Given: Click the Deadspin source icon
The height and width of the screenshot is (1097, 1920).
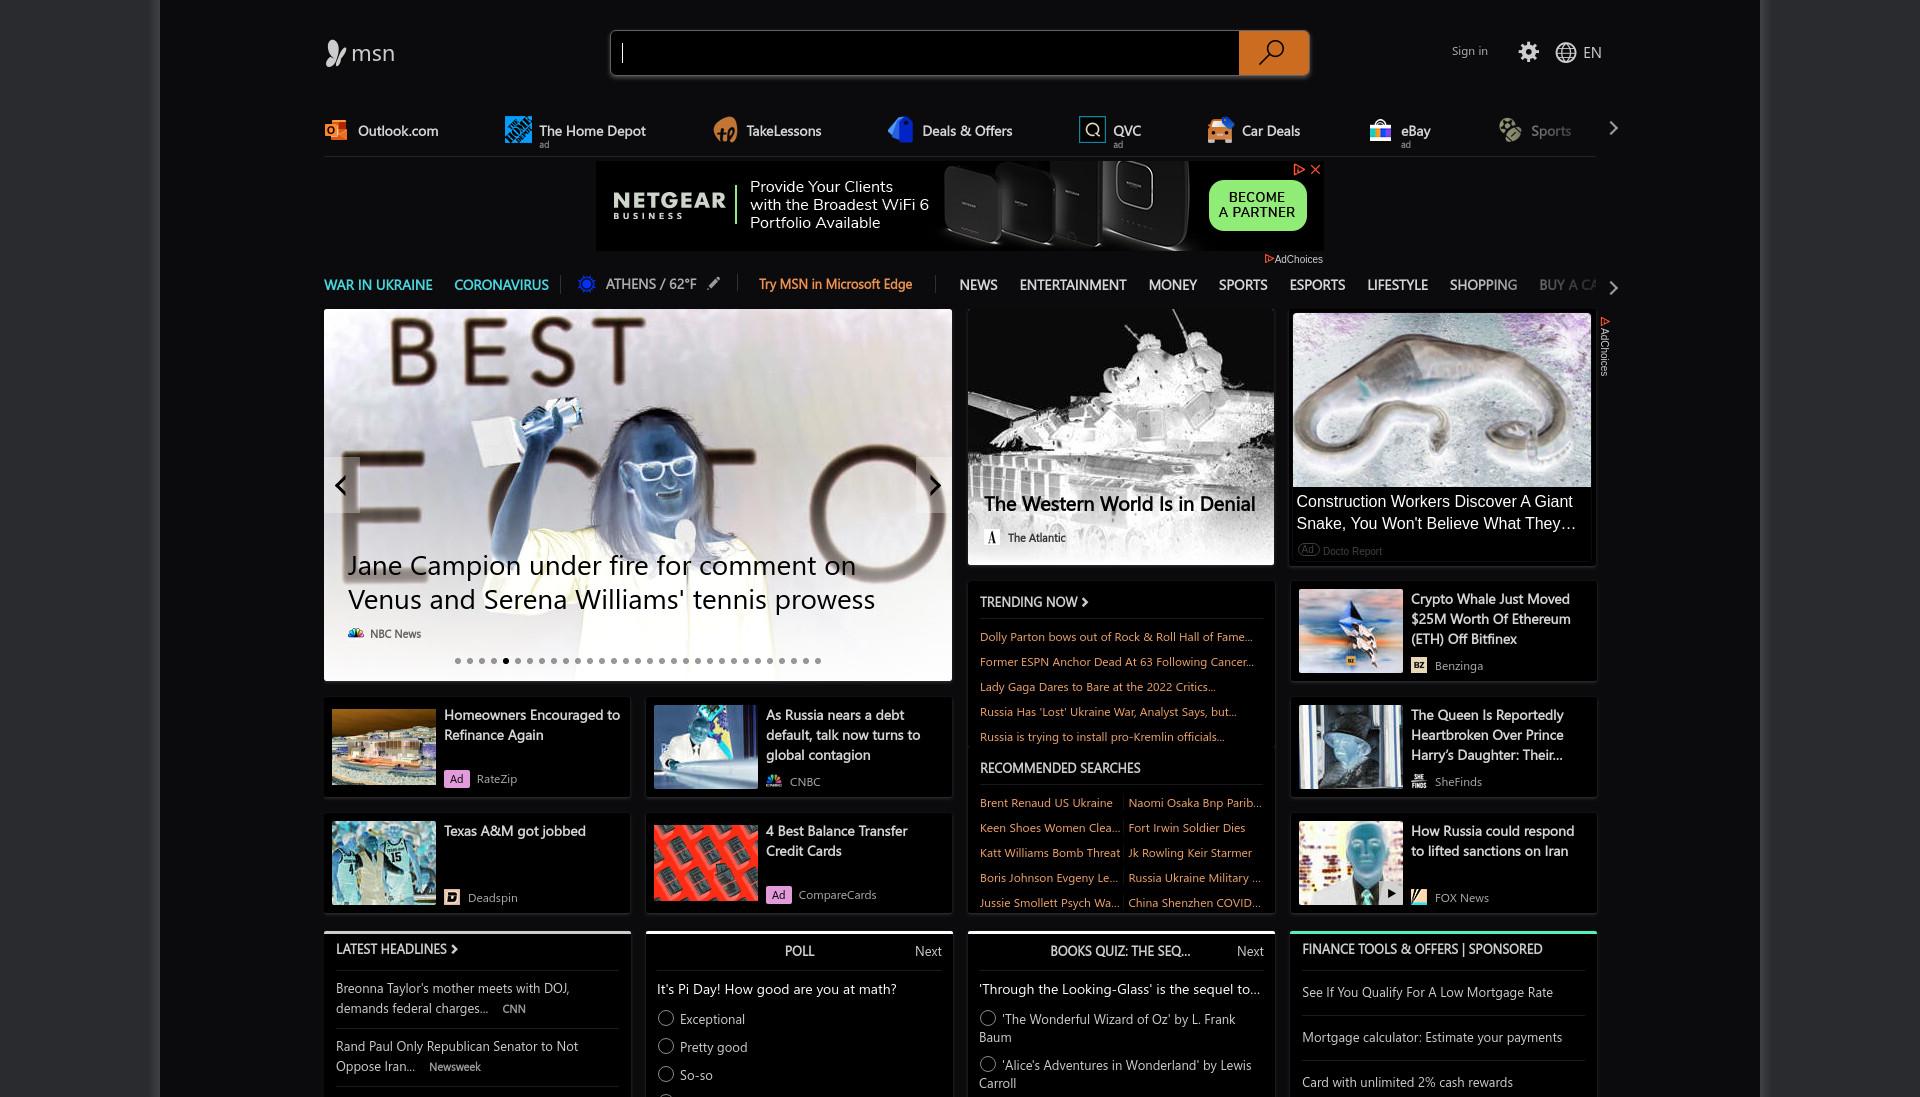Looking at the screenshot, I should 452,897.
